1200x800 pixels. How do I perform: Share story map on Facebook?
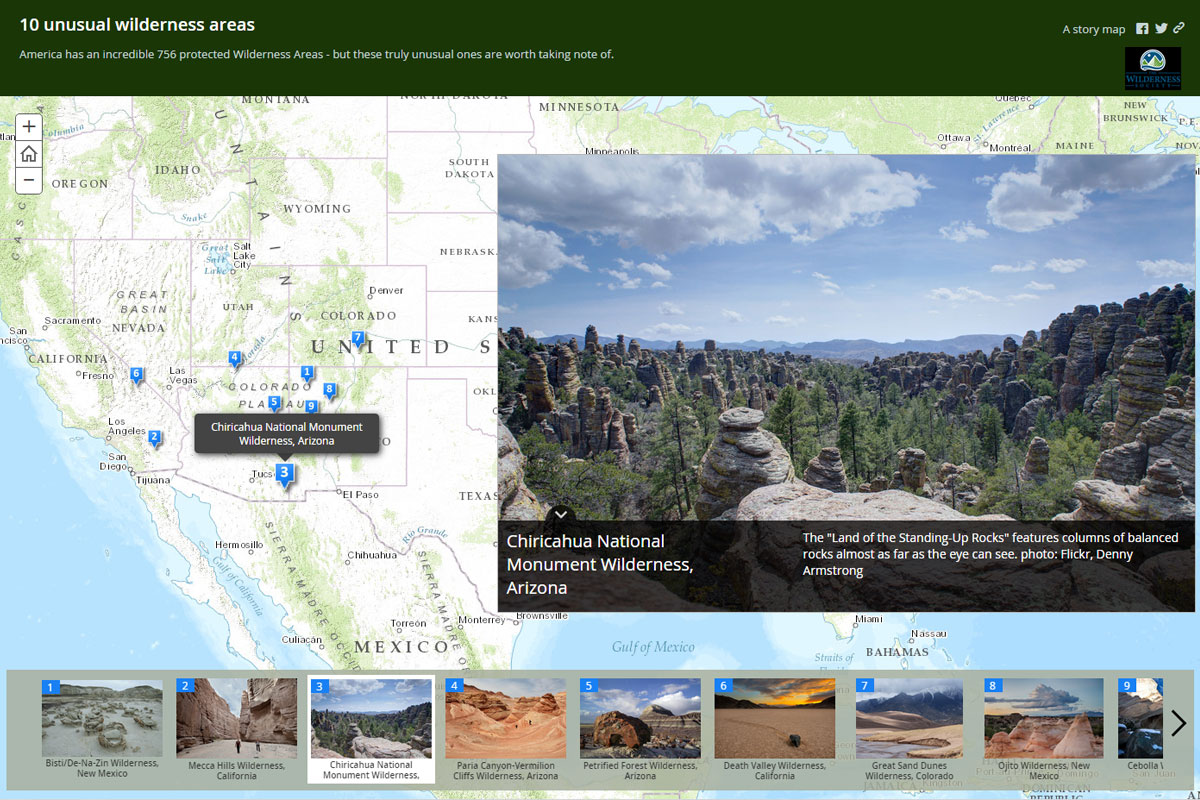click(x=1142, y=29)
